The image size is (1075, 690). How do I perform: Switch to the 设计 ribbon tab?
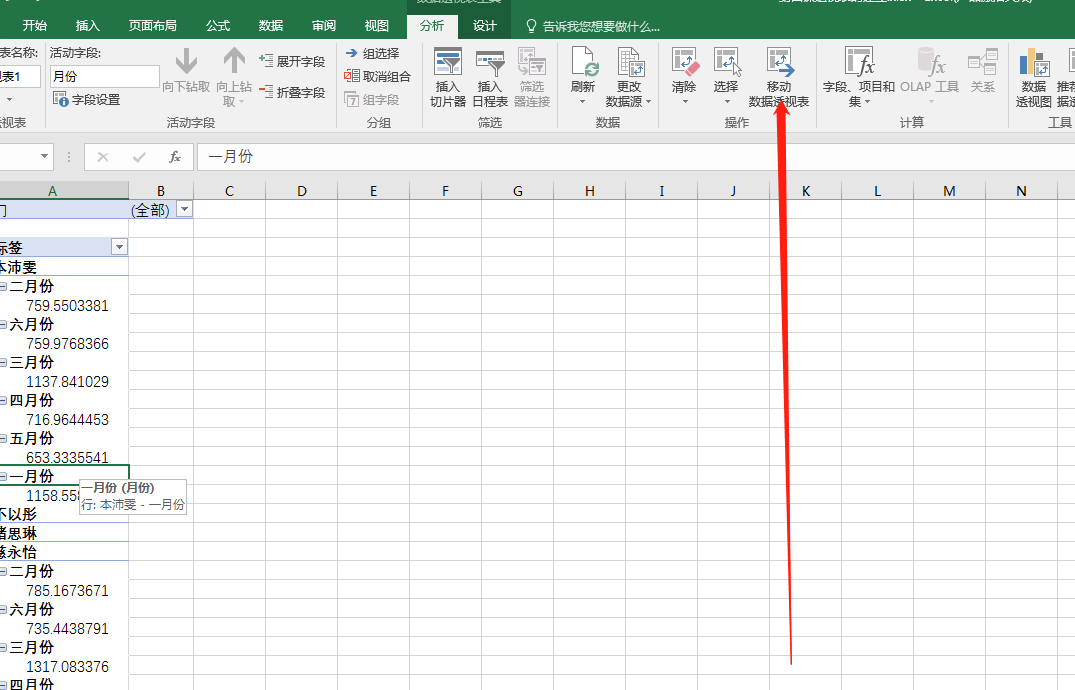pyautogui.click(x=485, y=26)
